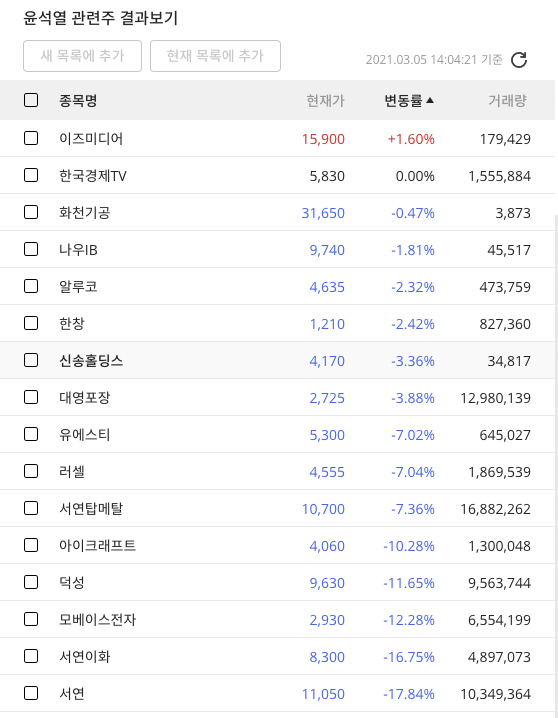Select the 서연이화 row checkbox
Image resolution: width=558 pixels, height=718 pixels.
(x=31, y=657)
